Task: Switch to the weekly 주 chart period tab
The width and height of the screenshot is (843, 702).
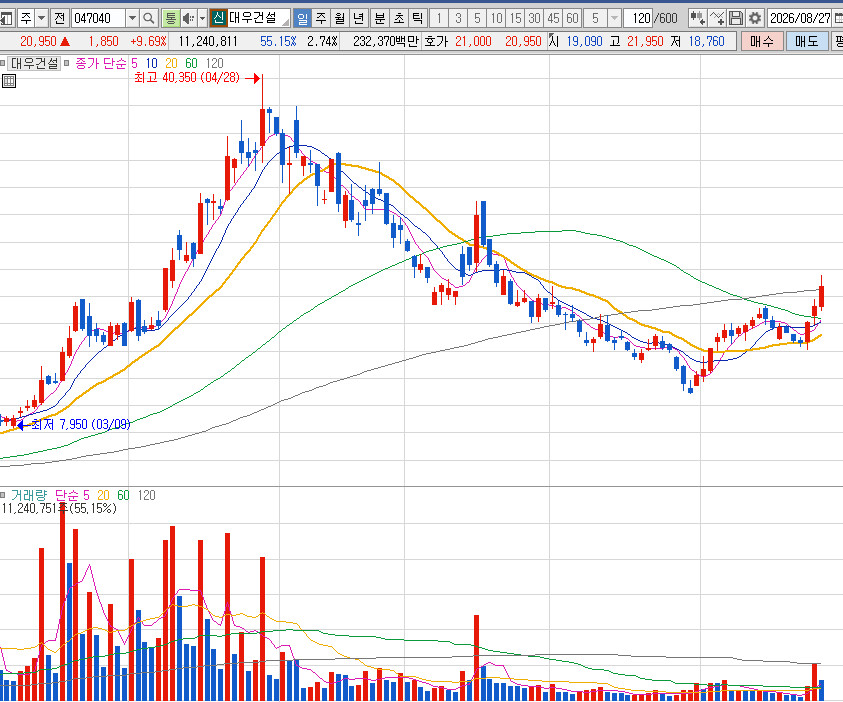Action: pyautogui.click(x=321, y=19)
